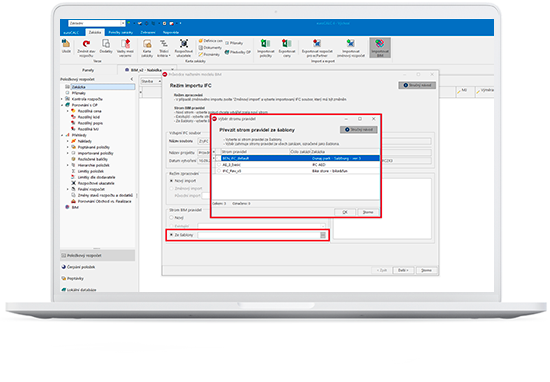
Task: Switch to Položky zakázky ribbon tab
Action: pyautogui.click(x=121, y=32)
